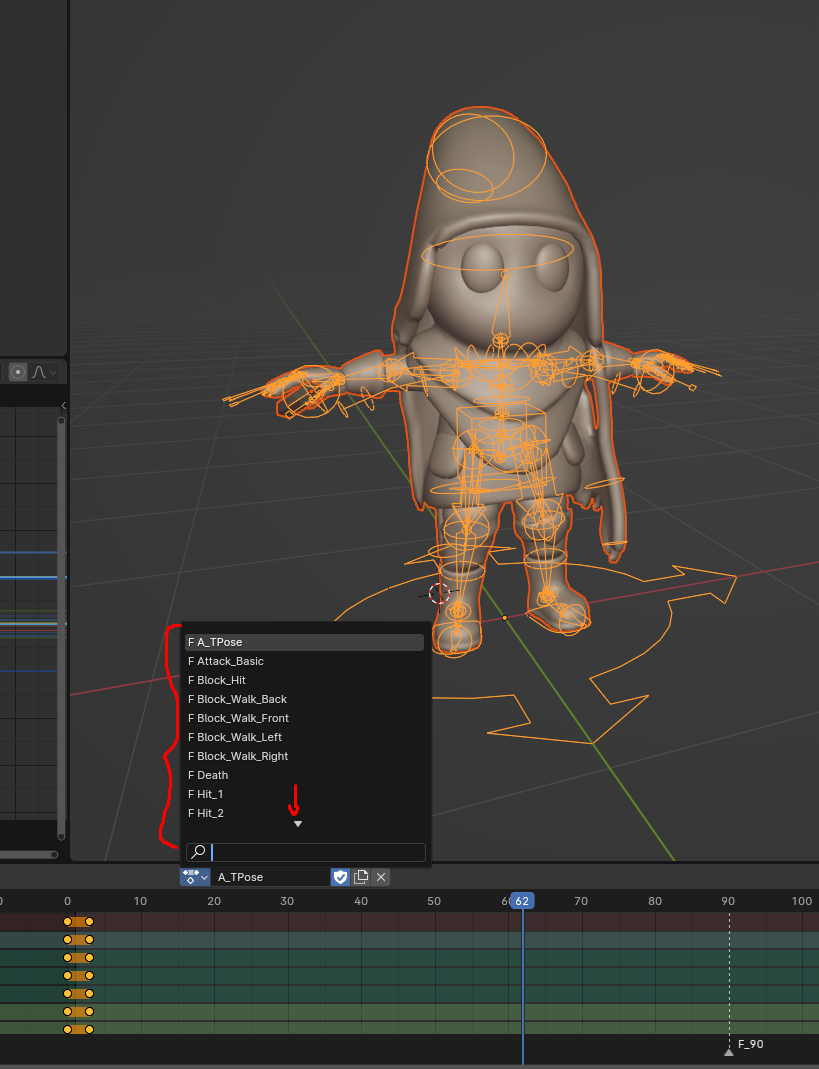
Task: Click the graph editor vertical scrollbar
Action: click(x=61, y=629)
